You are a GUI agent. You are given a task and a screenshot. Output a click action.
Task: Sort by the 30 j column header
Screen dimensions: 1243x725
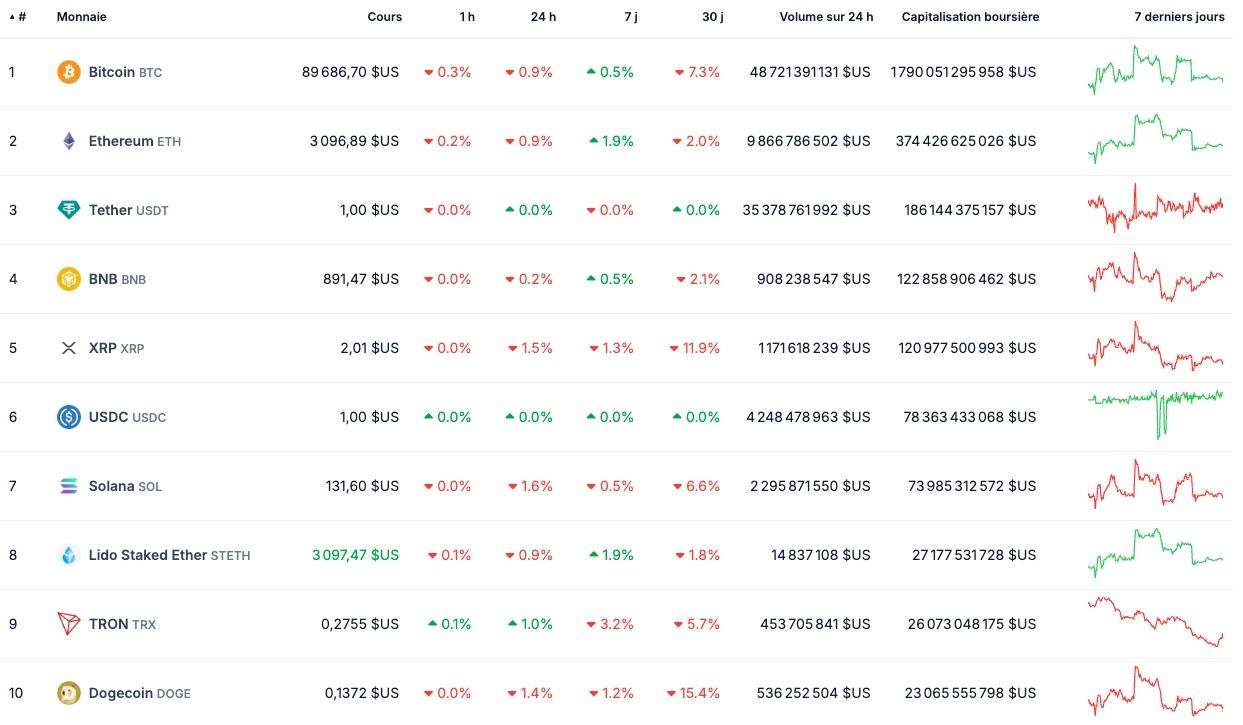click(x=712, y=17)
